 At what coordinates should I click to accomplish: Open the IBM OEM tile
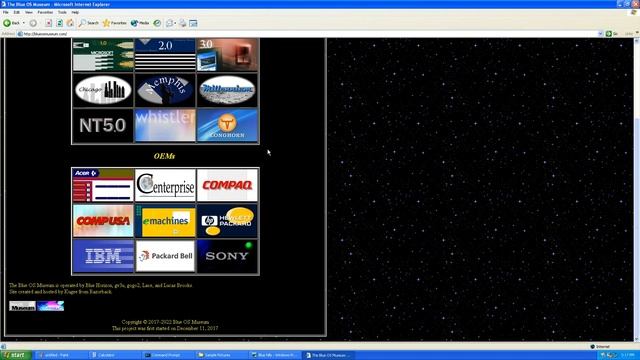[x=103, y=256]
